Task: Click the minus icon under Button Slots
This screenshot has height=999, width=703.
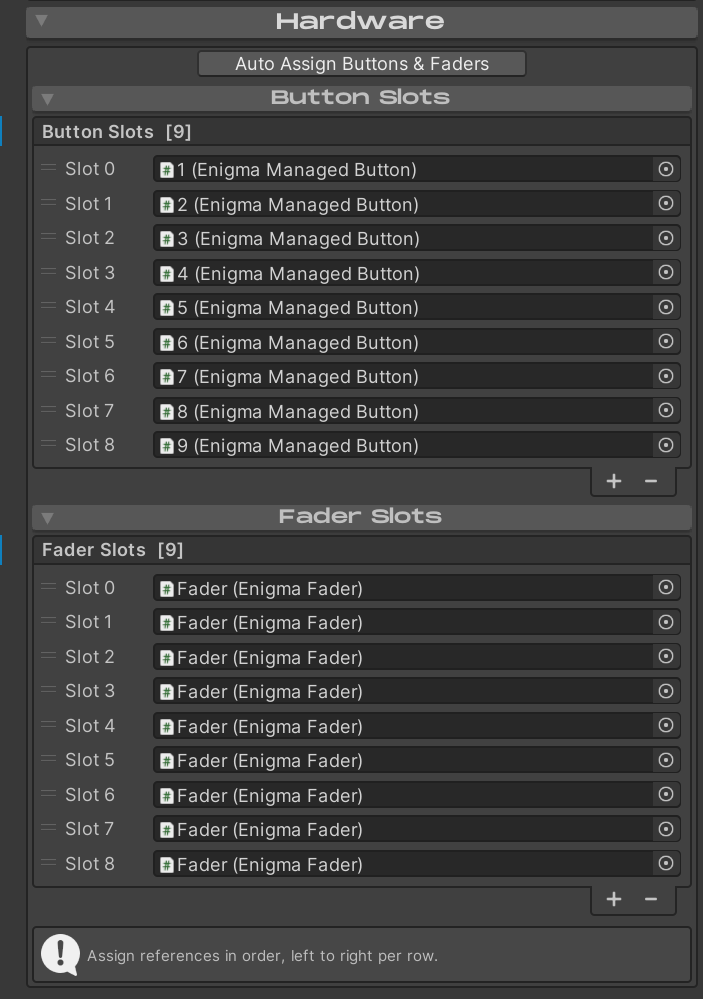Action: [651, 481]
